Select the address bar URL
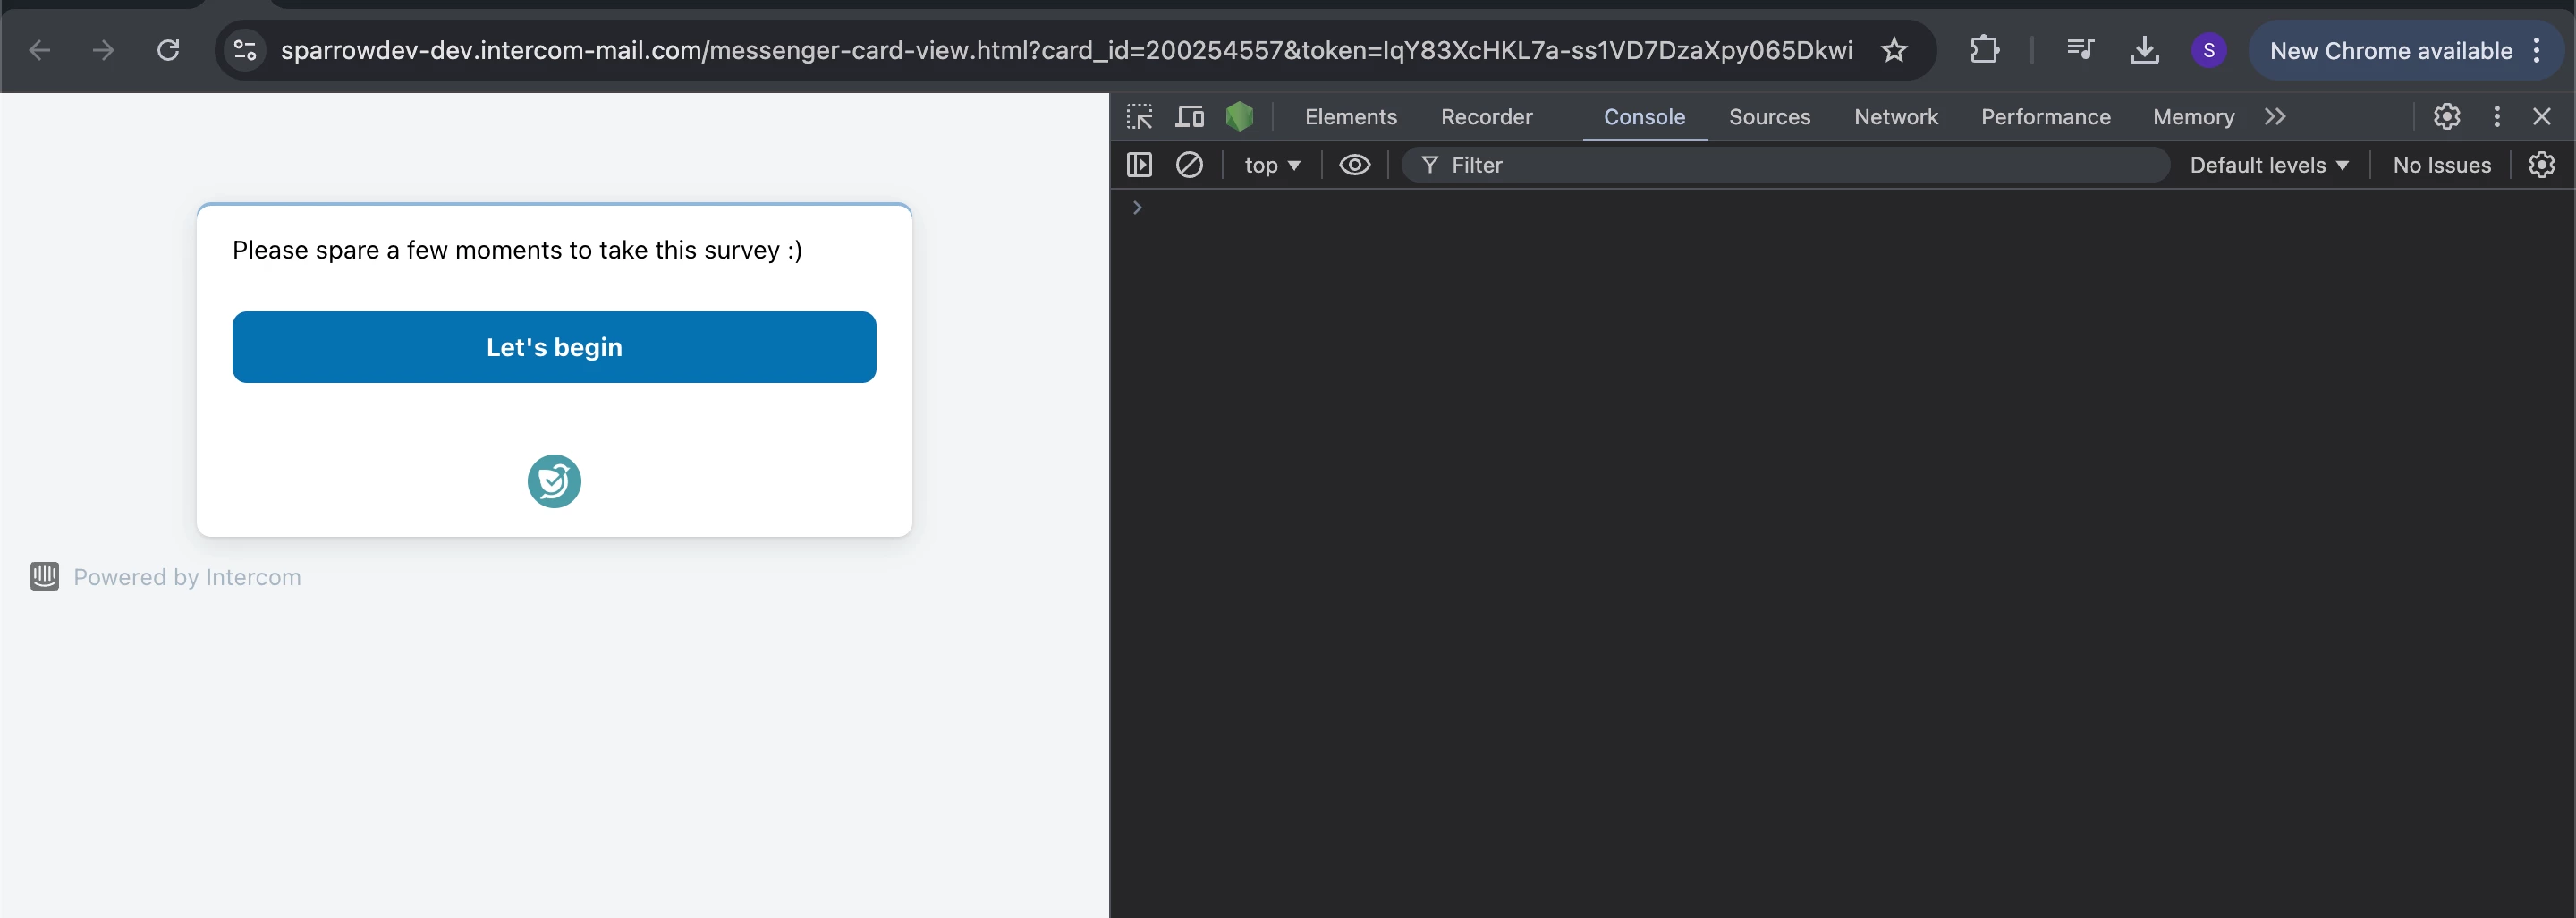2576x918 pixels. pos(1066,50)
